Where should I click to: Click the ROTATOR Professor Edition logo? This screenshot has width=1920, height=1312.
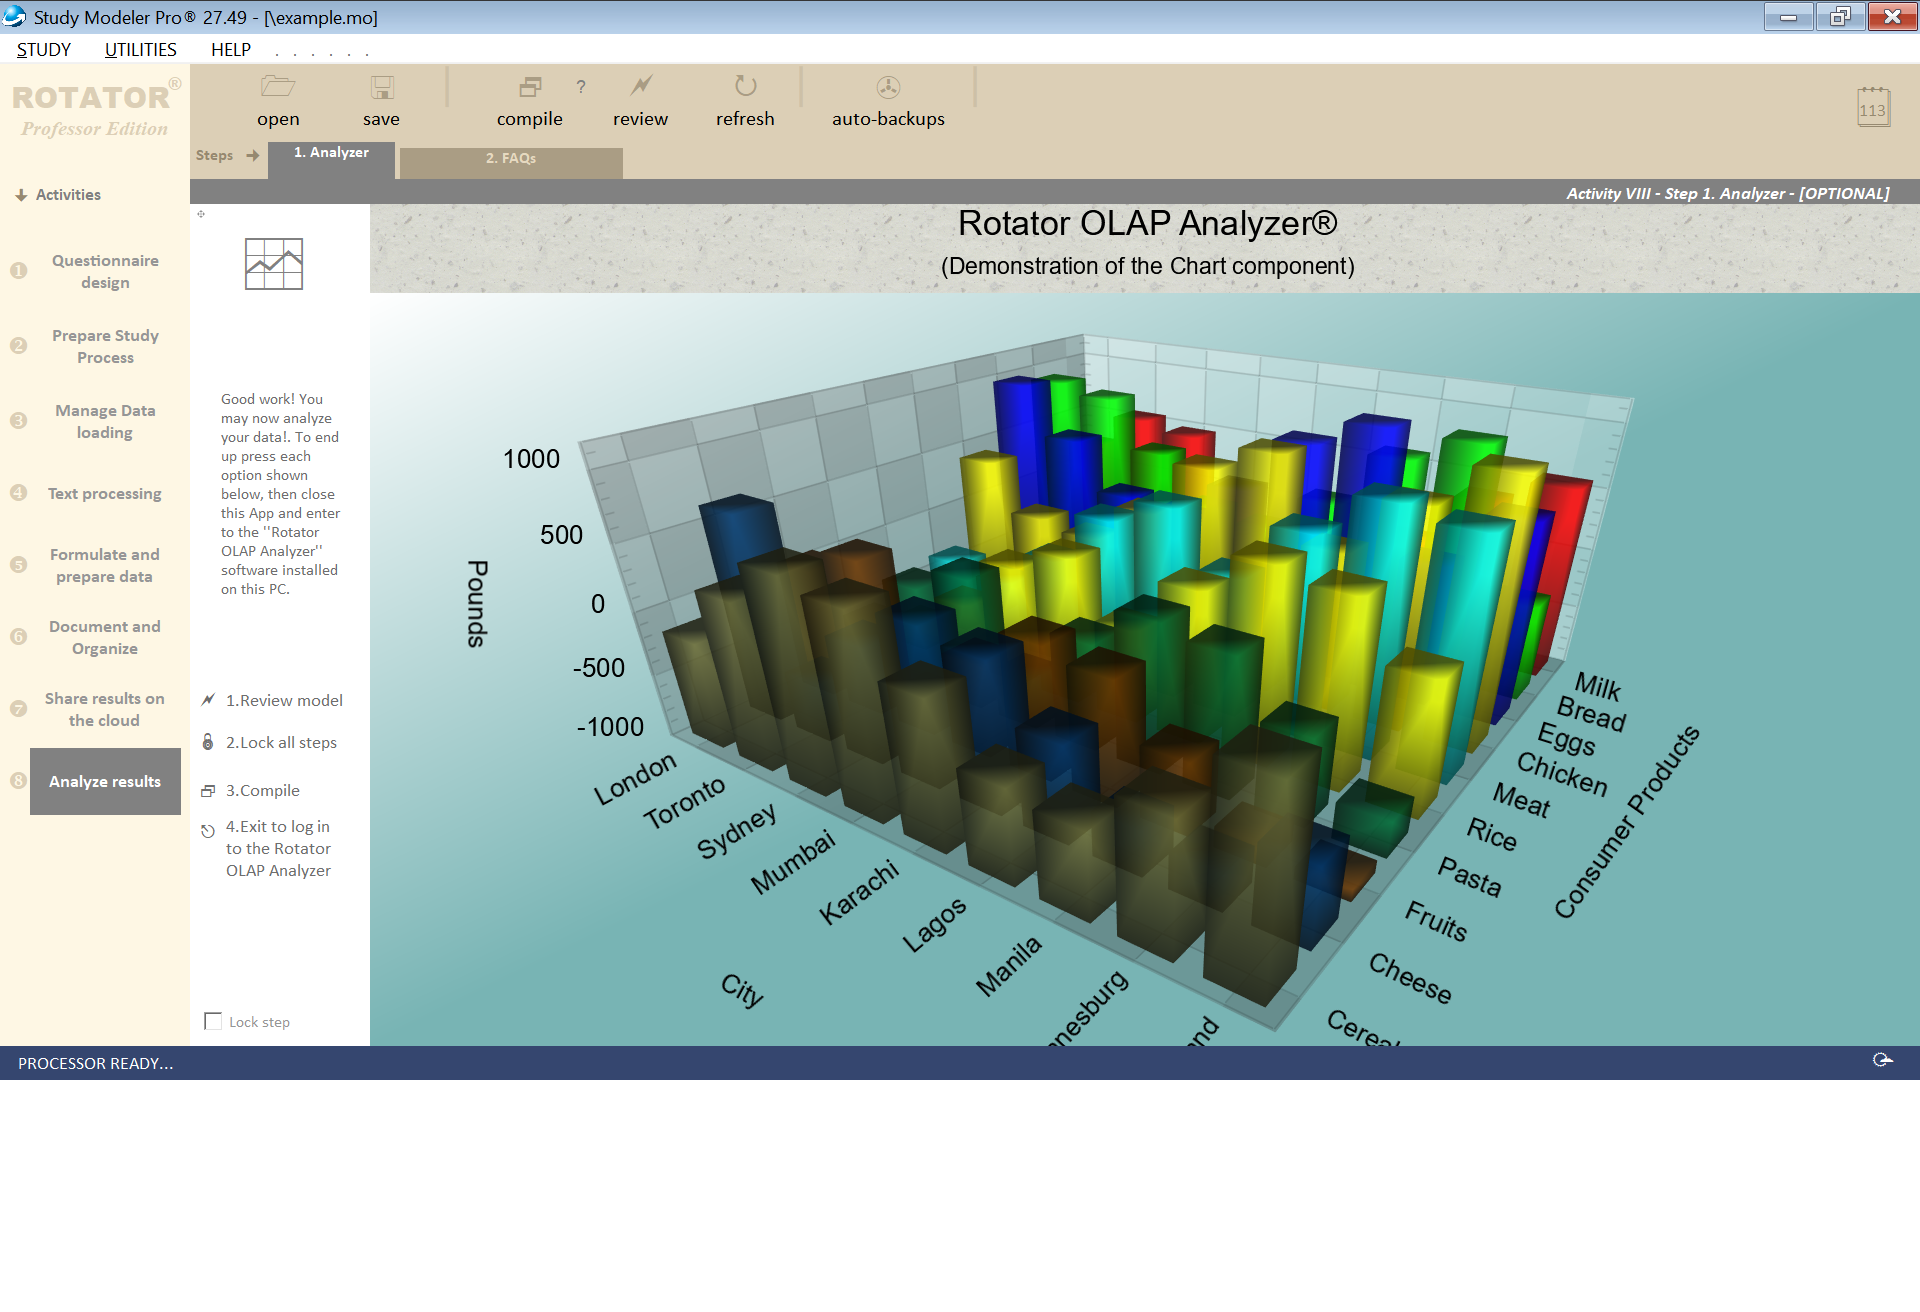(95, 109)
